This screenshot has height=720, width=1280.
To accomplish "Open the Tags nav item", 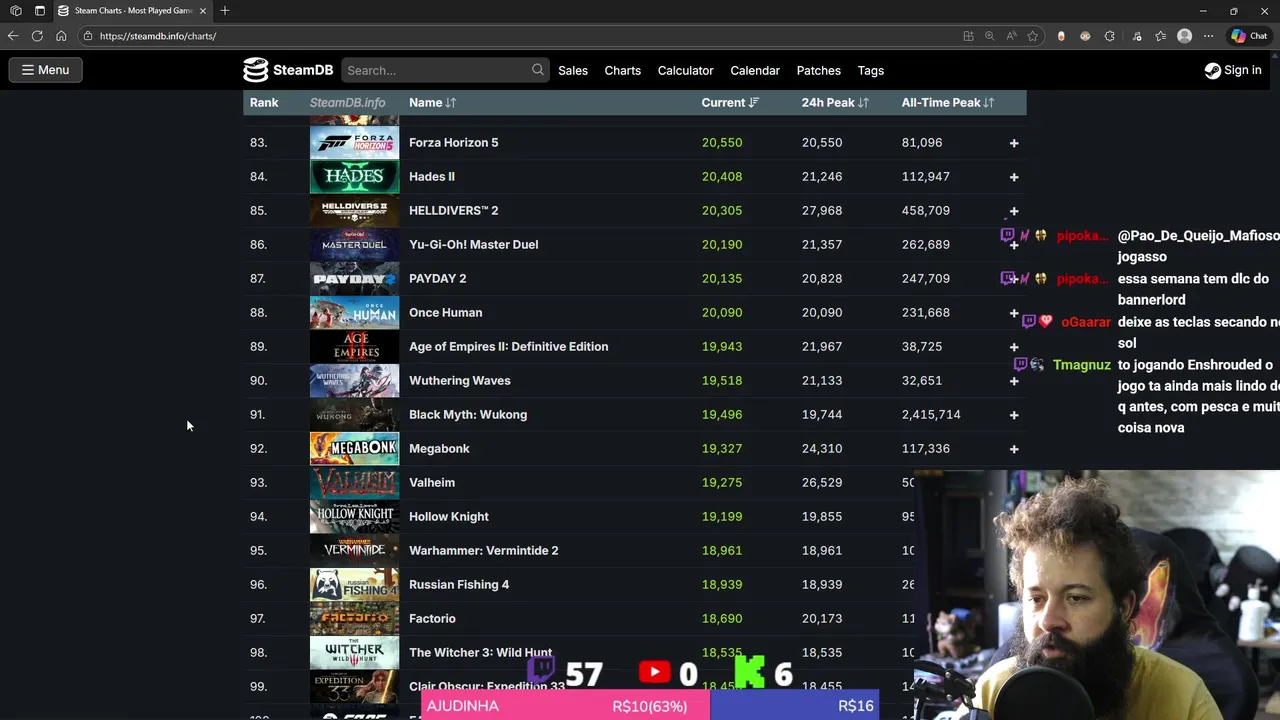I will point(870,70).
